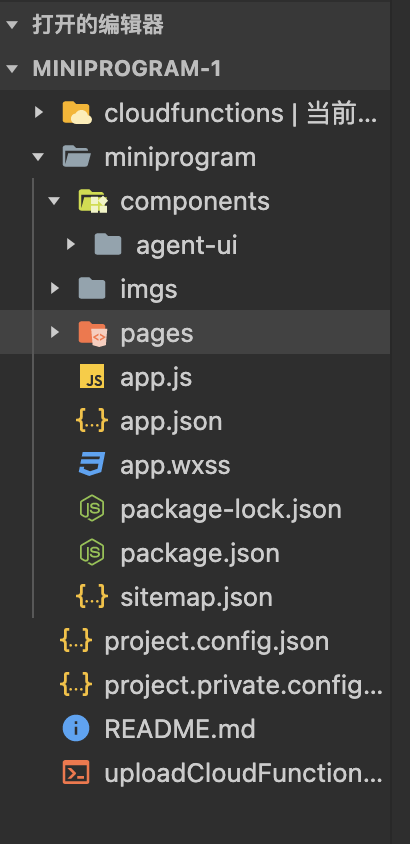The height and width of the screenshot is (844, 410).
Task: Click the Node icon beside package-lock.json
Action: [92, 509]
